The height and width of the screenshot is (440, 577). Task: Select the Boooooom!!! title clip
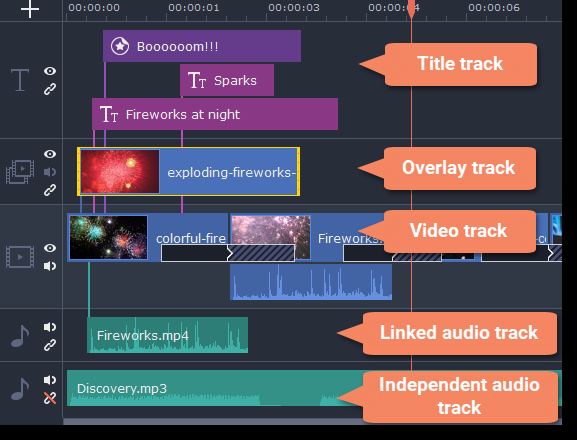(x=202, y=46)
